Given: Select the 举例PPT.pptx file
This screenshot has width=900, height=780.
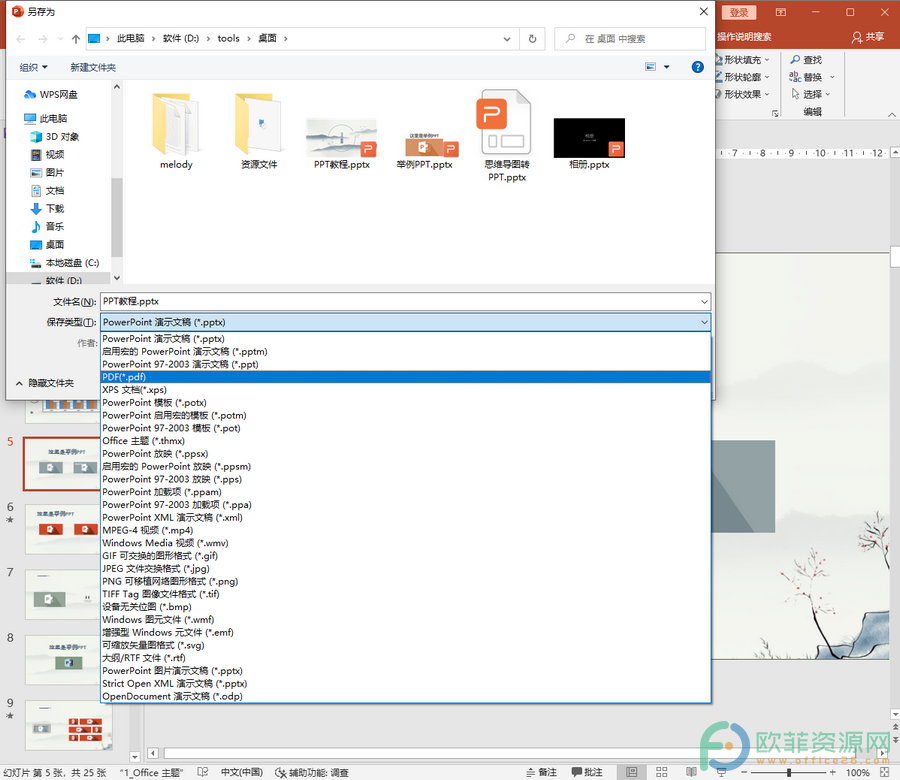Looking at the screenshot, I should (425, 150).
